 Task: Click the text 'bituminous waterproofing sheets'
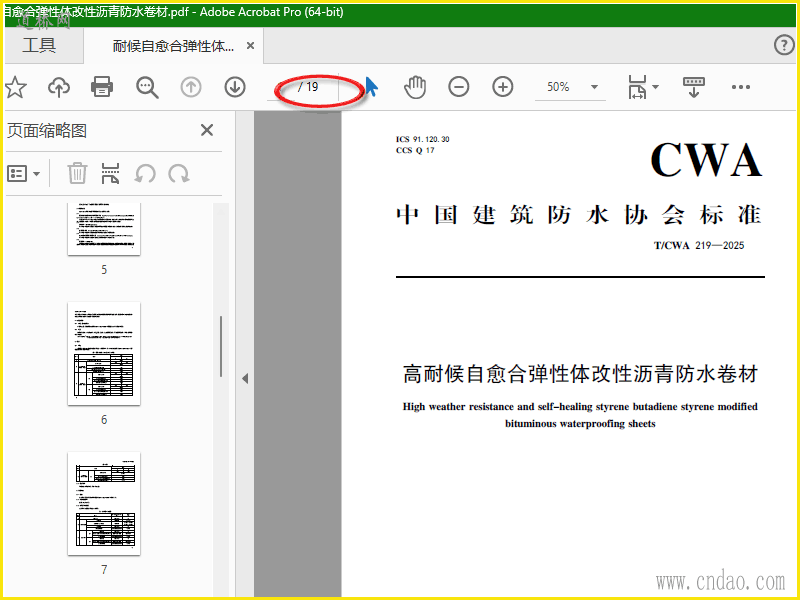click(x=580, y=423)
